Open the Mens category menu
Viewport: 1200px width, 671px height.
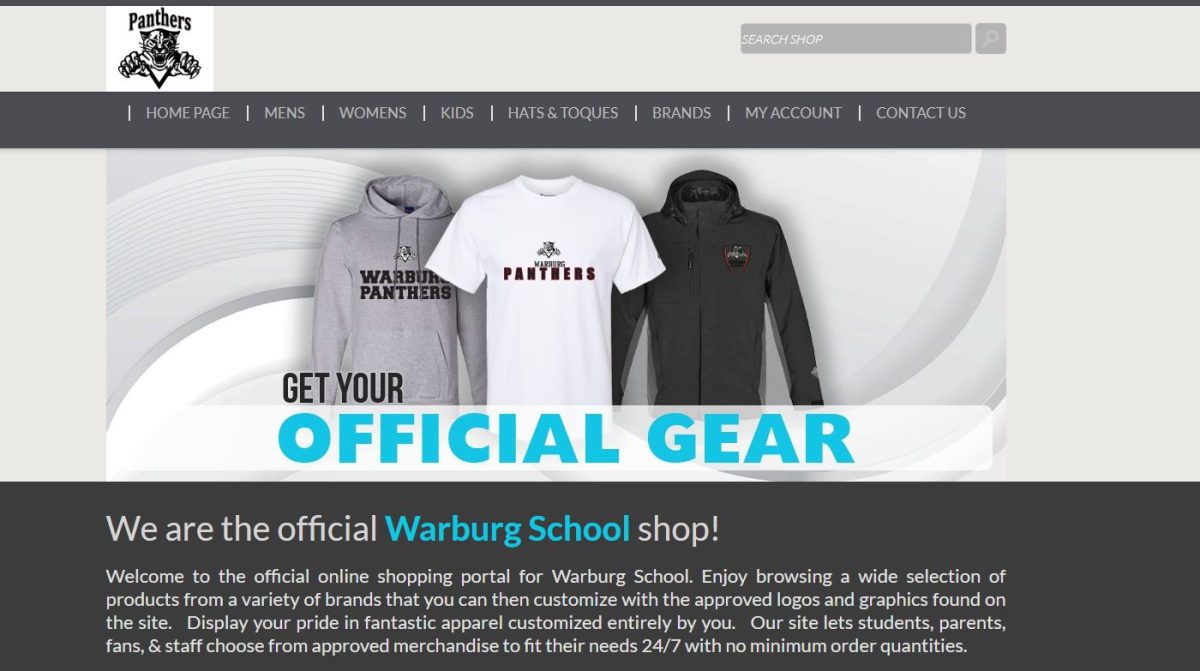[285, 113]
